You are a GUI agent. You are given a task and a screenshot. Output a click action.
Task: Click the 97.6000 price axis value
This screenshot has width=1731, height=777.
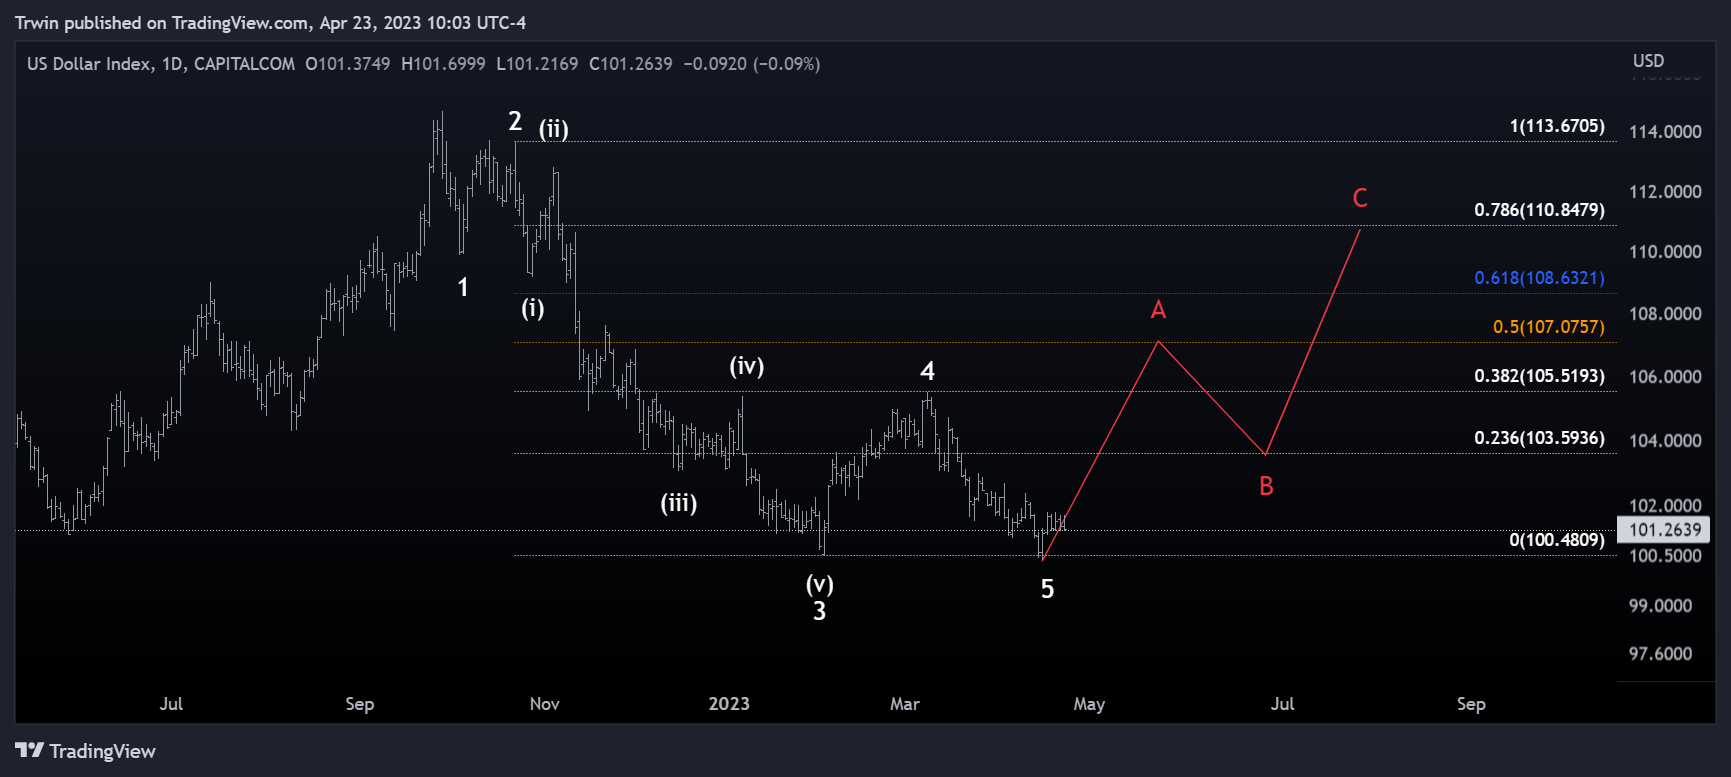click(x=1661, y=654)
